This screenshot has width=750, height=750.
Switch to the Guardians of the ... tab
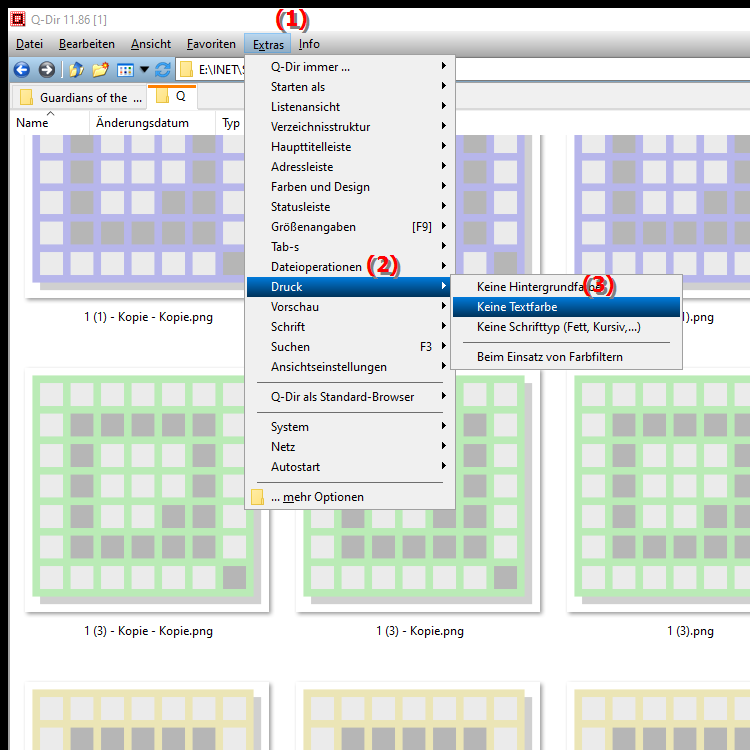[x=79, y=98]
